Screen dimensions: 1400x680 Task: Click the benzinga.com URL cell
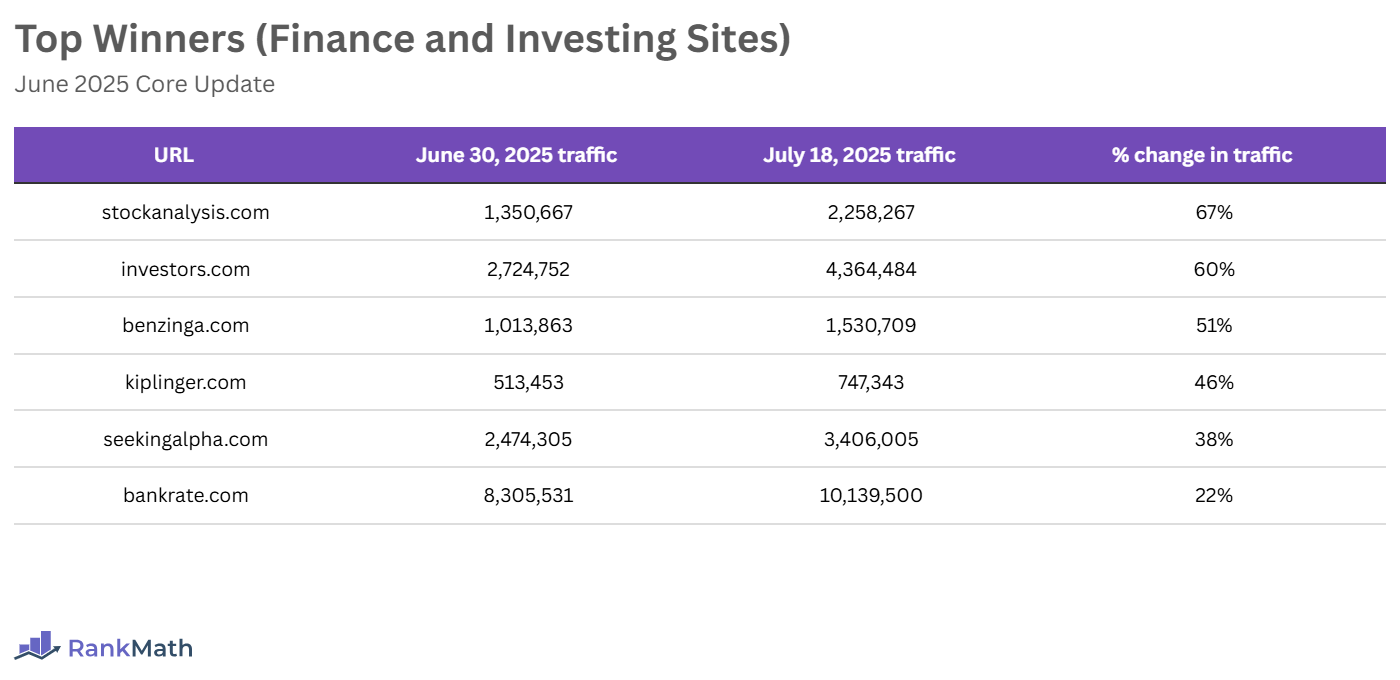186,325
